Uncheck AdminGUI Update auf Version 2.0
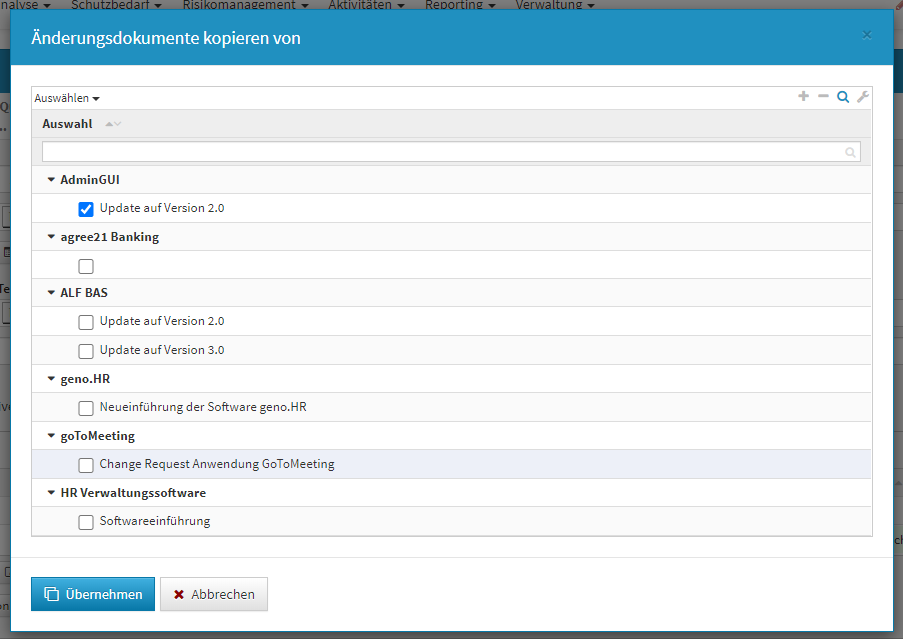Screen dimensions: 903x639 point(86,209)
